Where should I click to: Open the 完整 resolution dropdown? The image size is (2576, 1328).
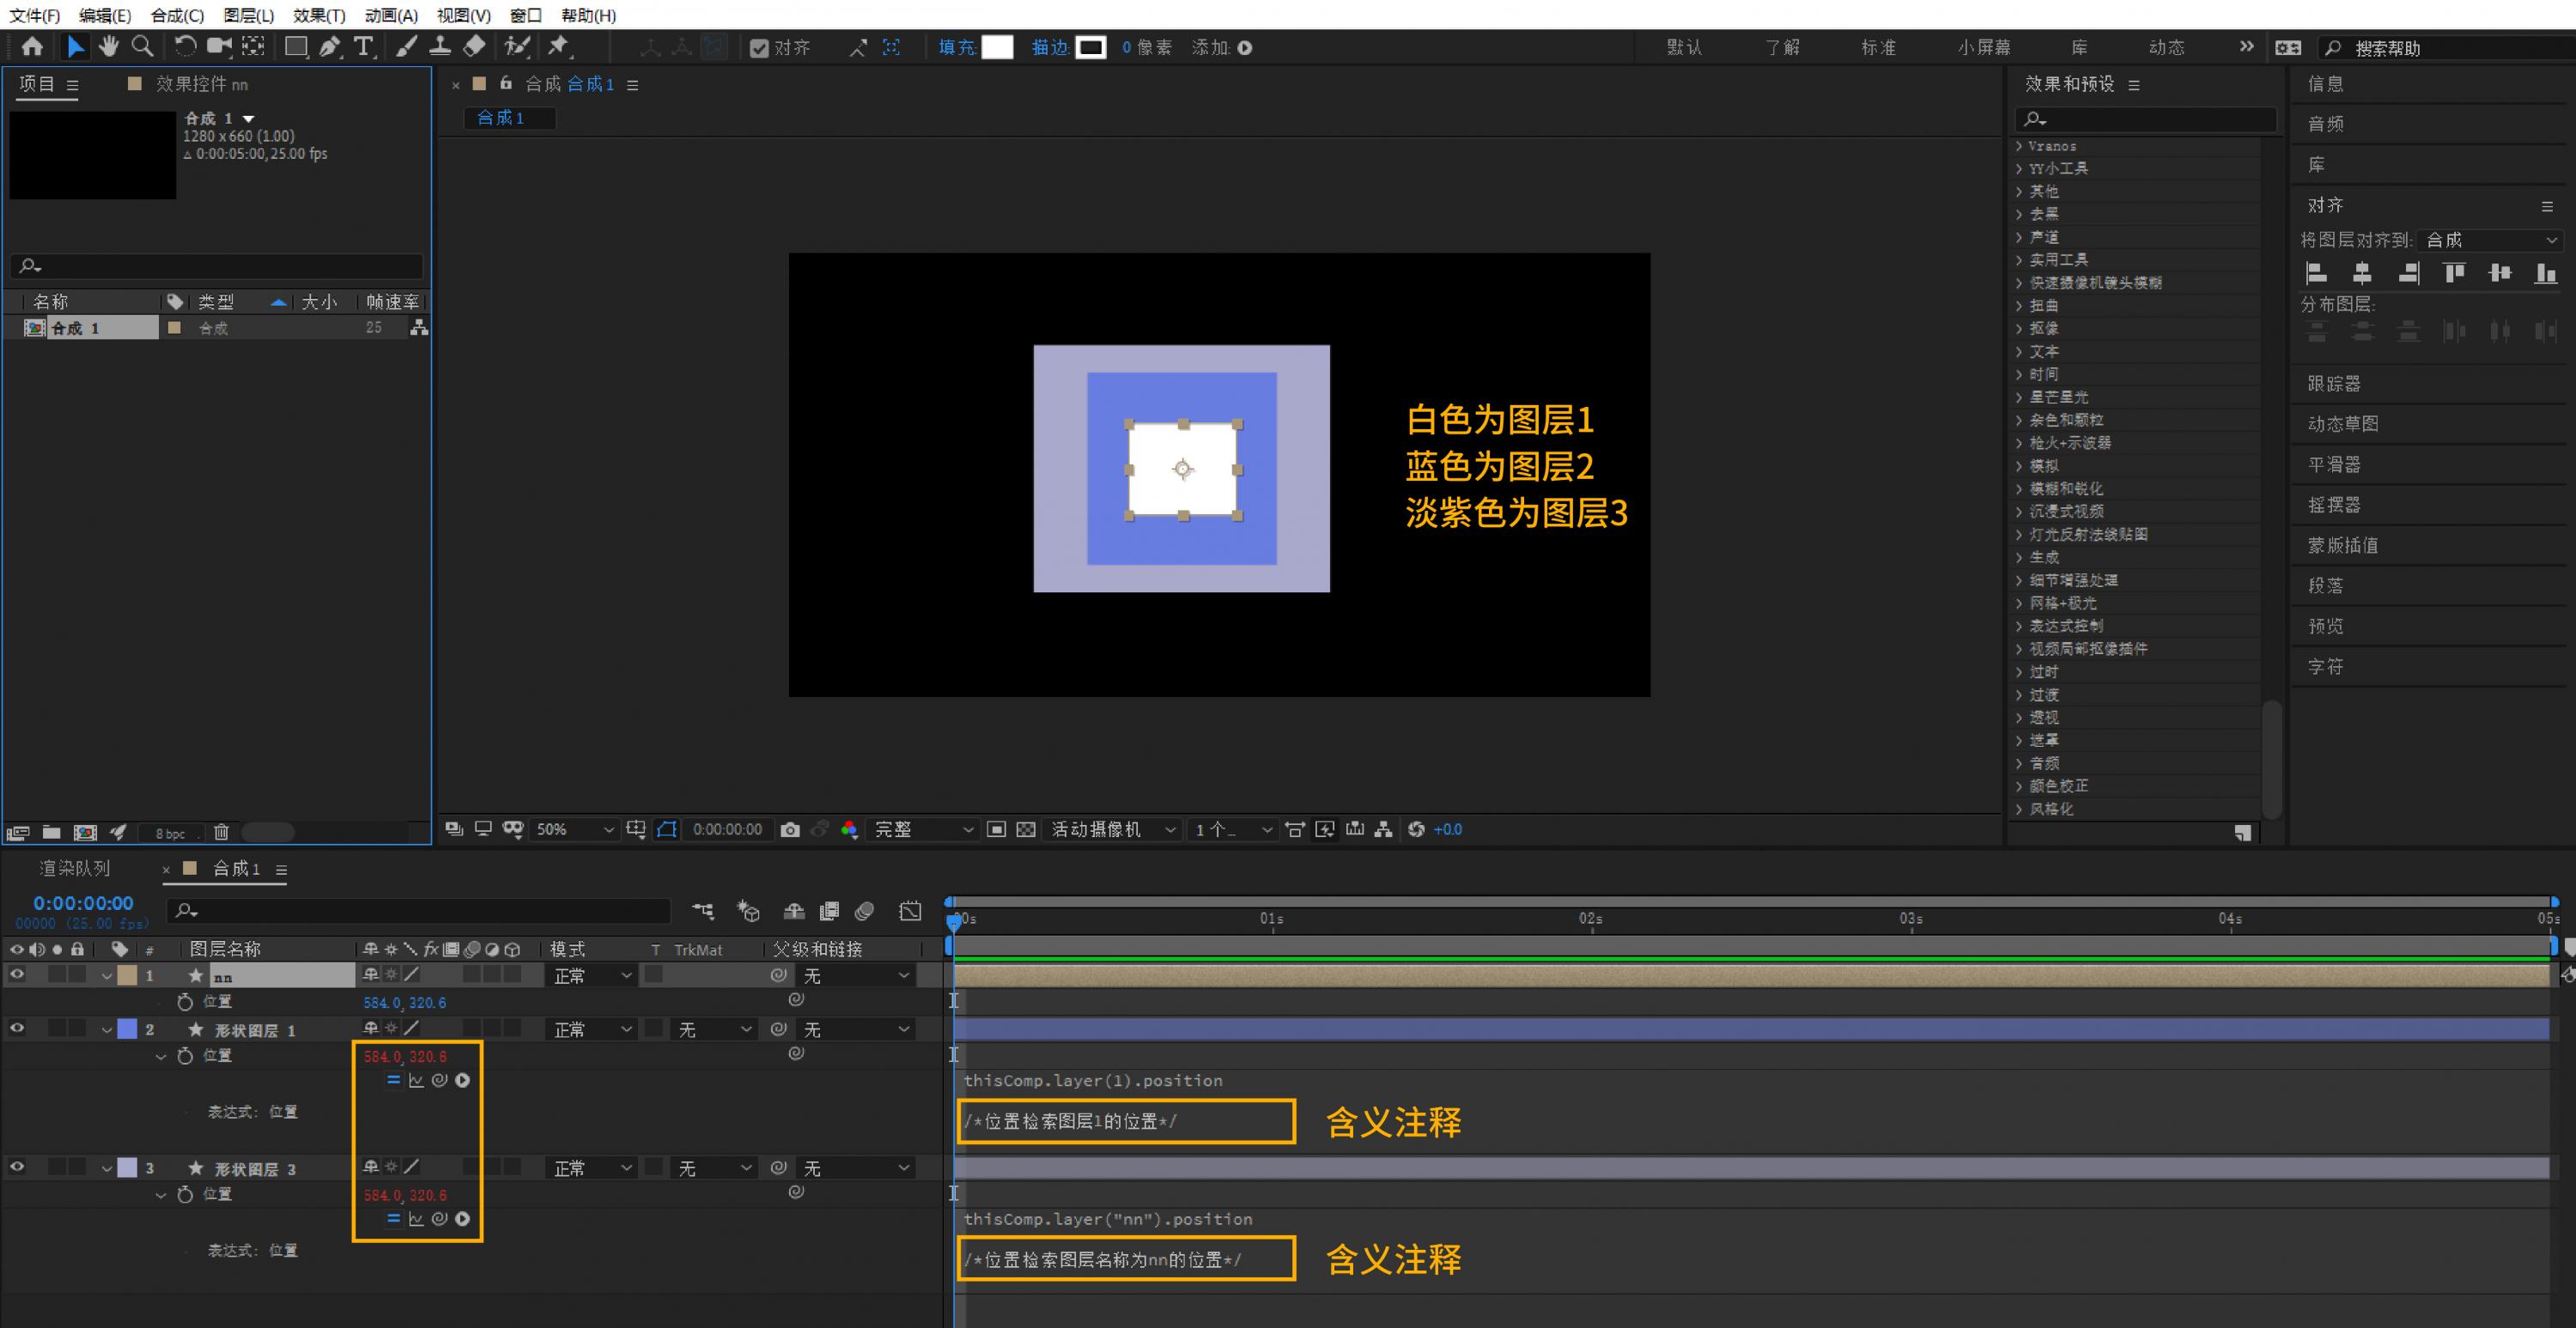click(x=922, y=829)
